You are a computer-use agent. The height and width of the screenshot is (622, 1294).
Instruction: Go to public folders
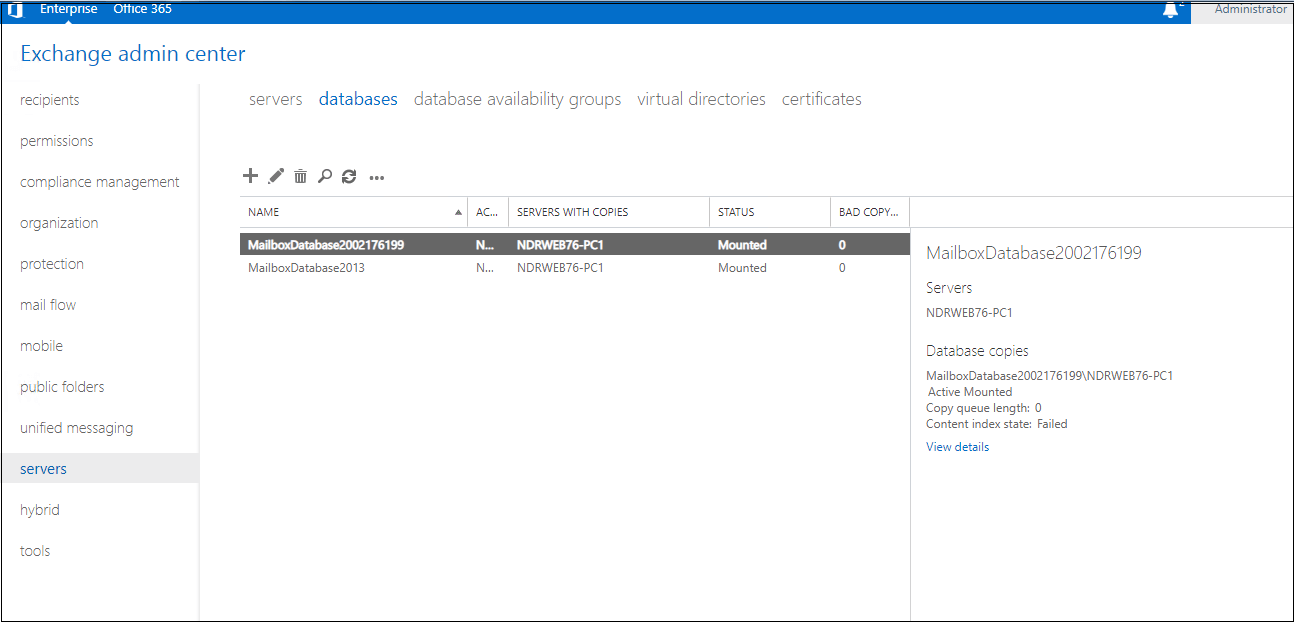click(x=62, y=387)
